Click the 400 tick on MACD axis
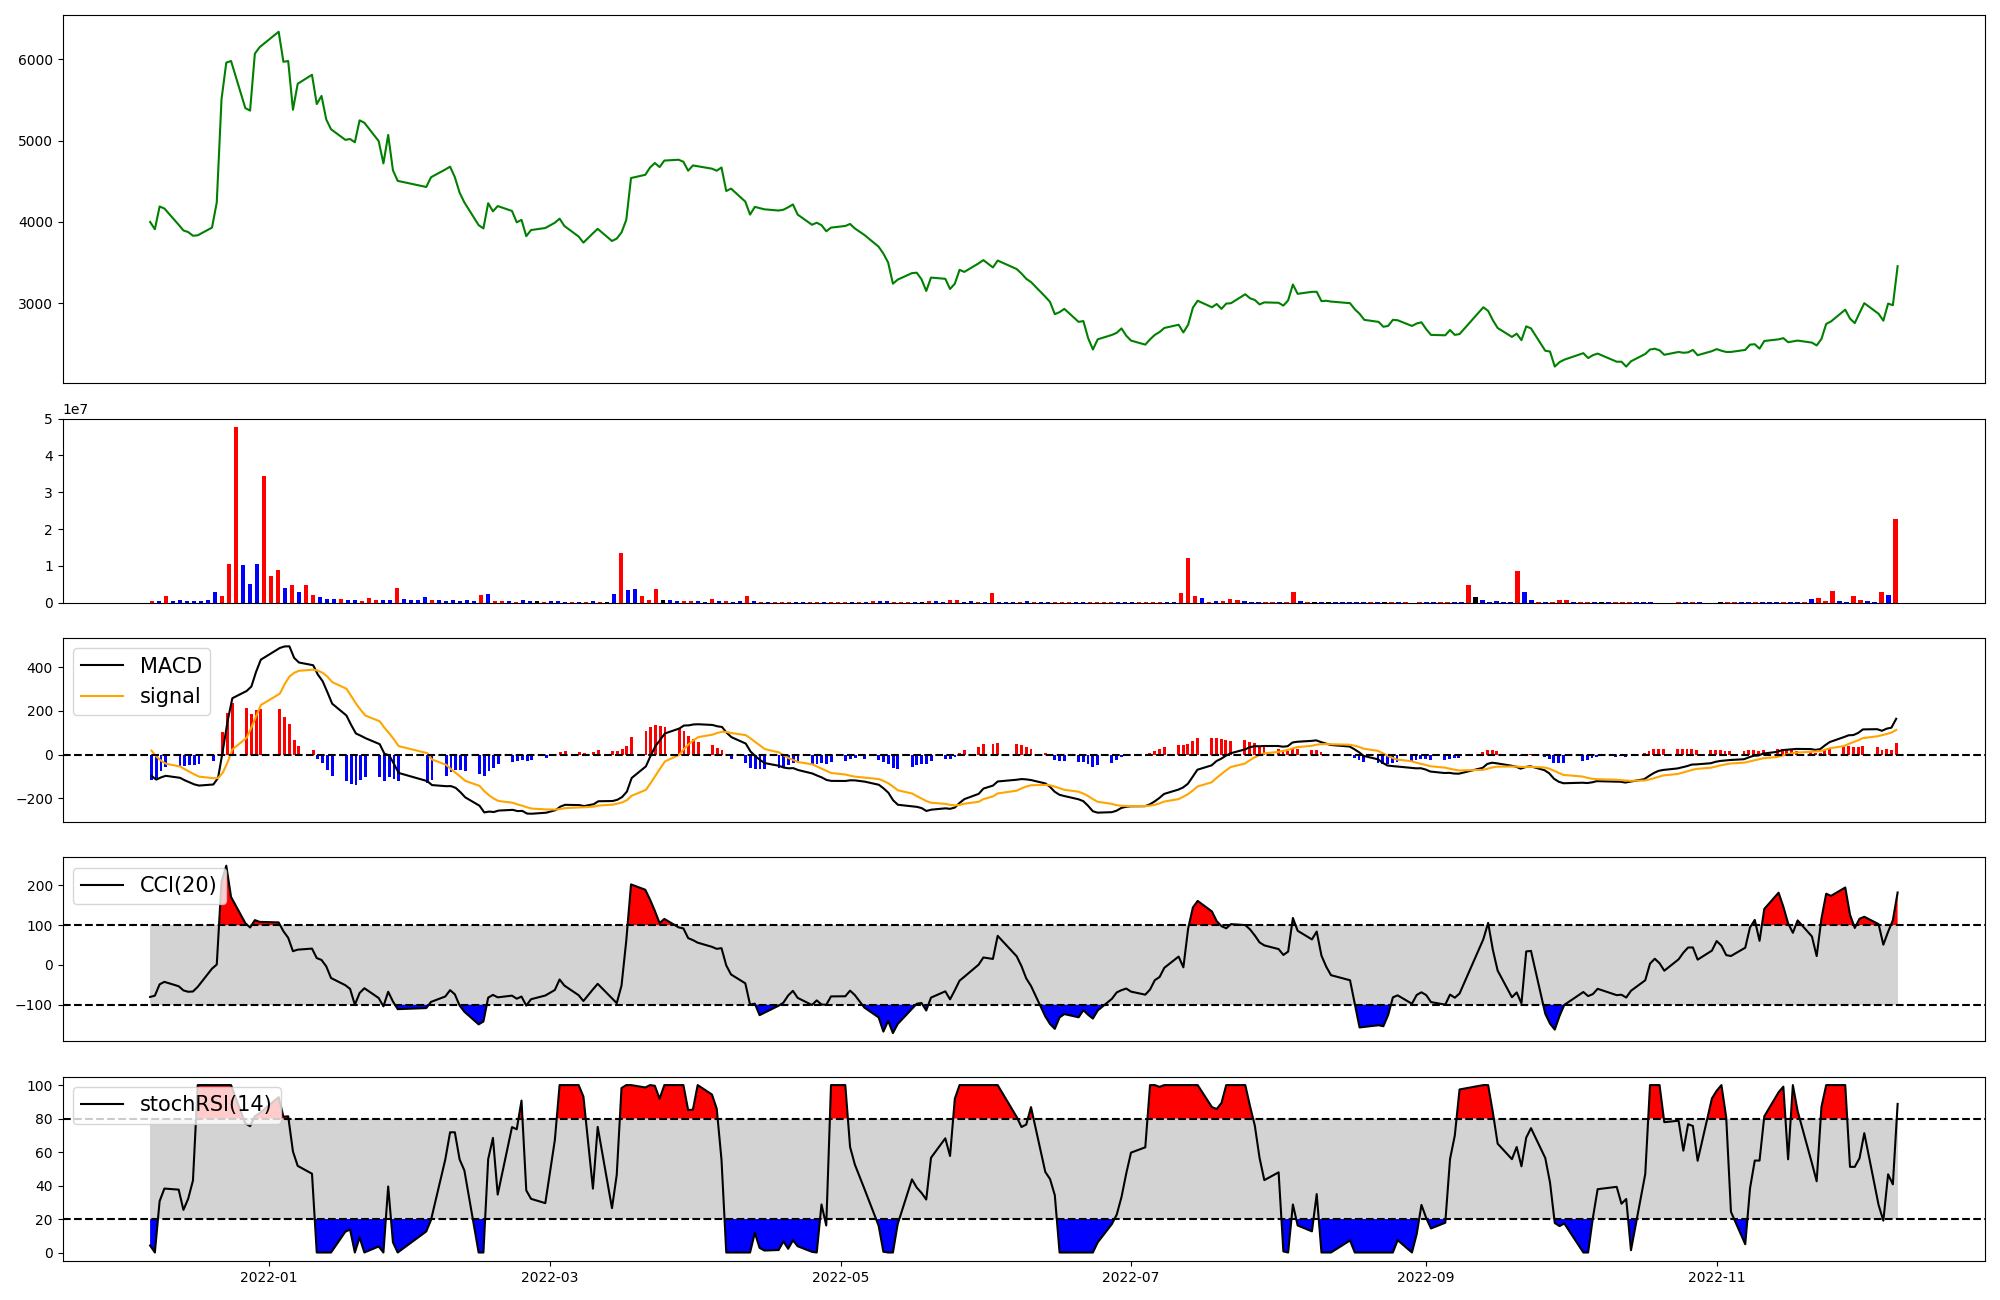This screenshot has width=2000, height=1300. click(41, 667)
